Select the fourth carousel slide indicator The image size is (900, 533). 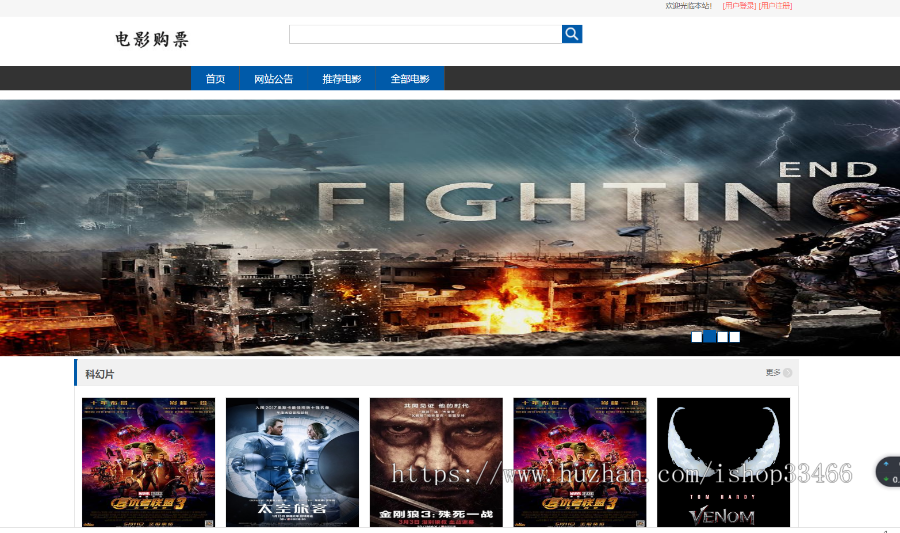(735, 337)
